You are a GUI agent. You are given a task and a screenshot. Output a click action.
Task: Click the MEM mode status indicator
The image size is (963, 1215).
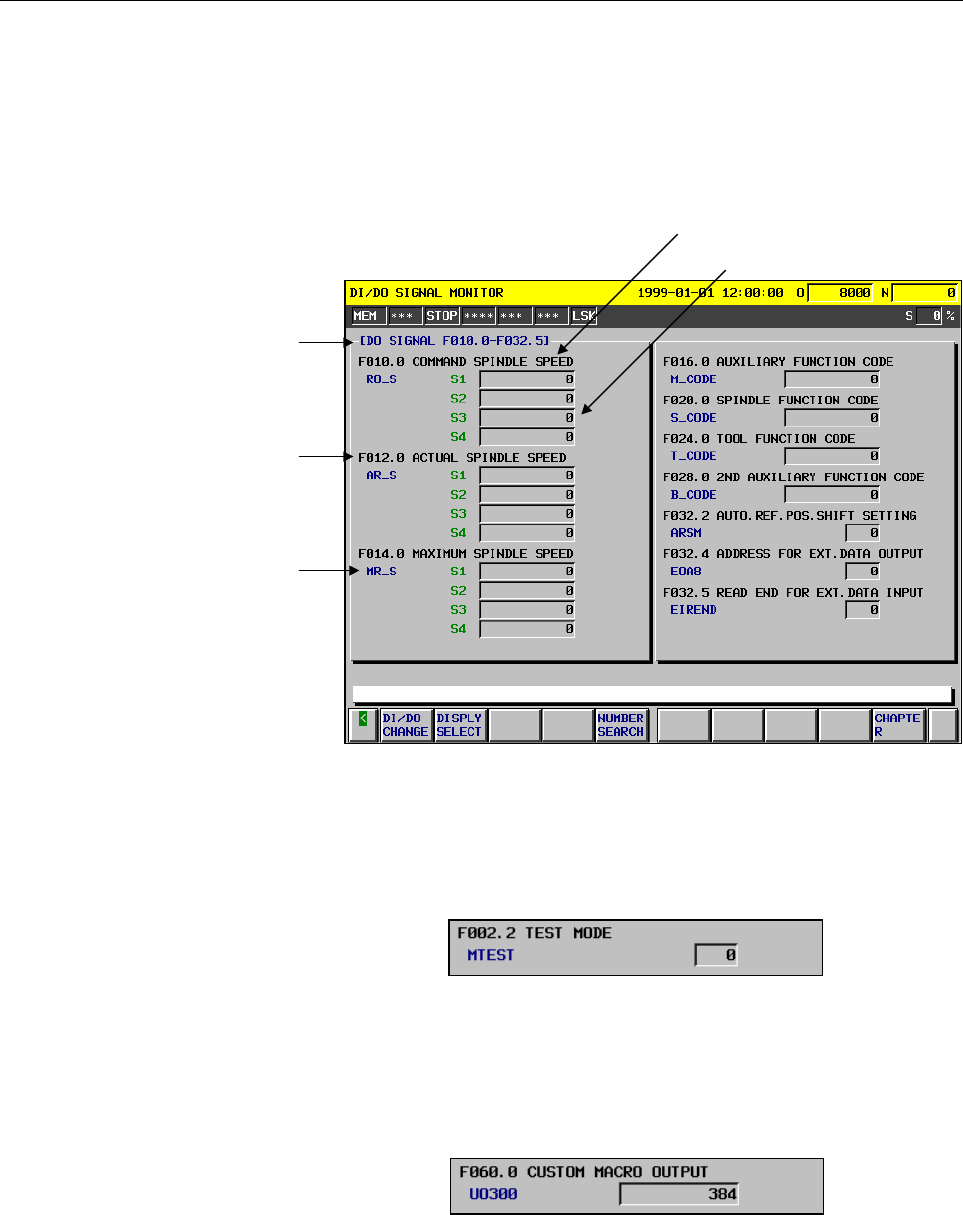point(365,316)
